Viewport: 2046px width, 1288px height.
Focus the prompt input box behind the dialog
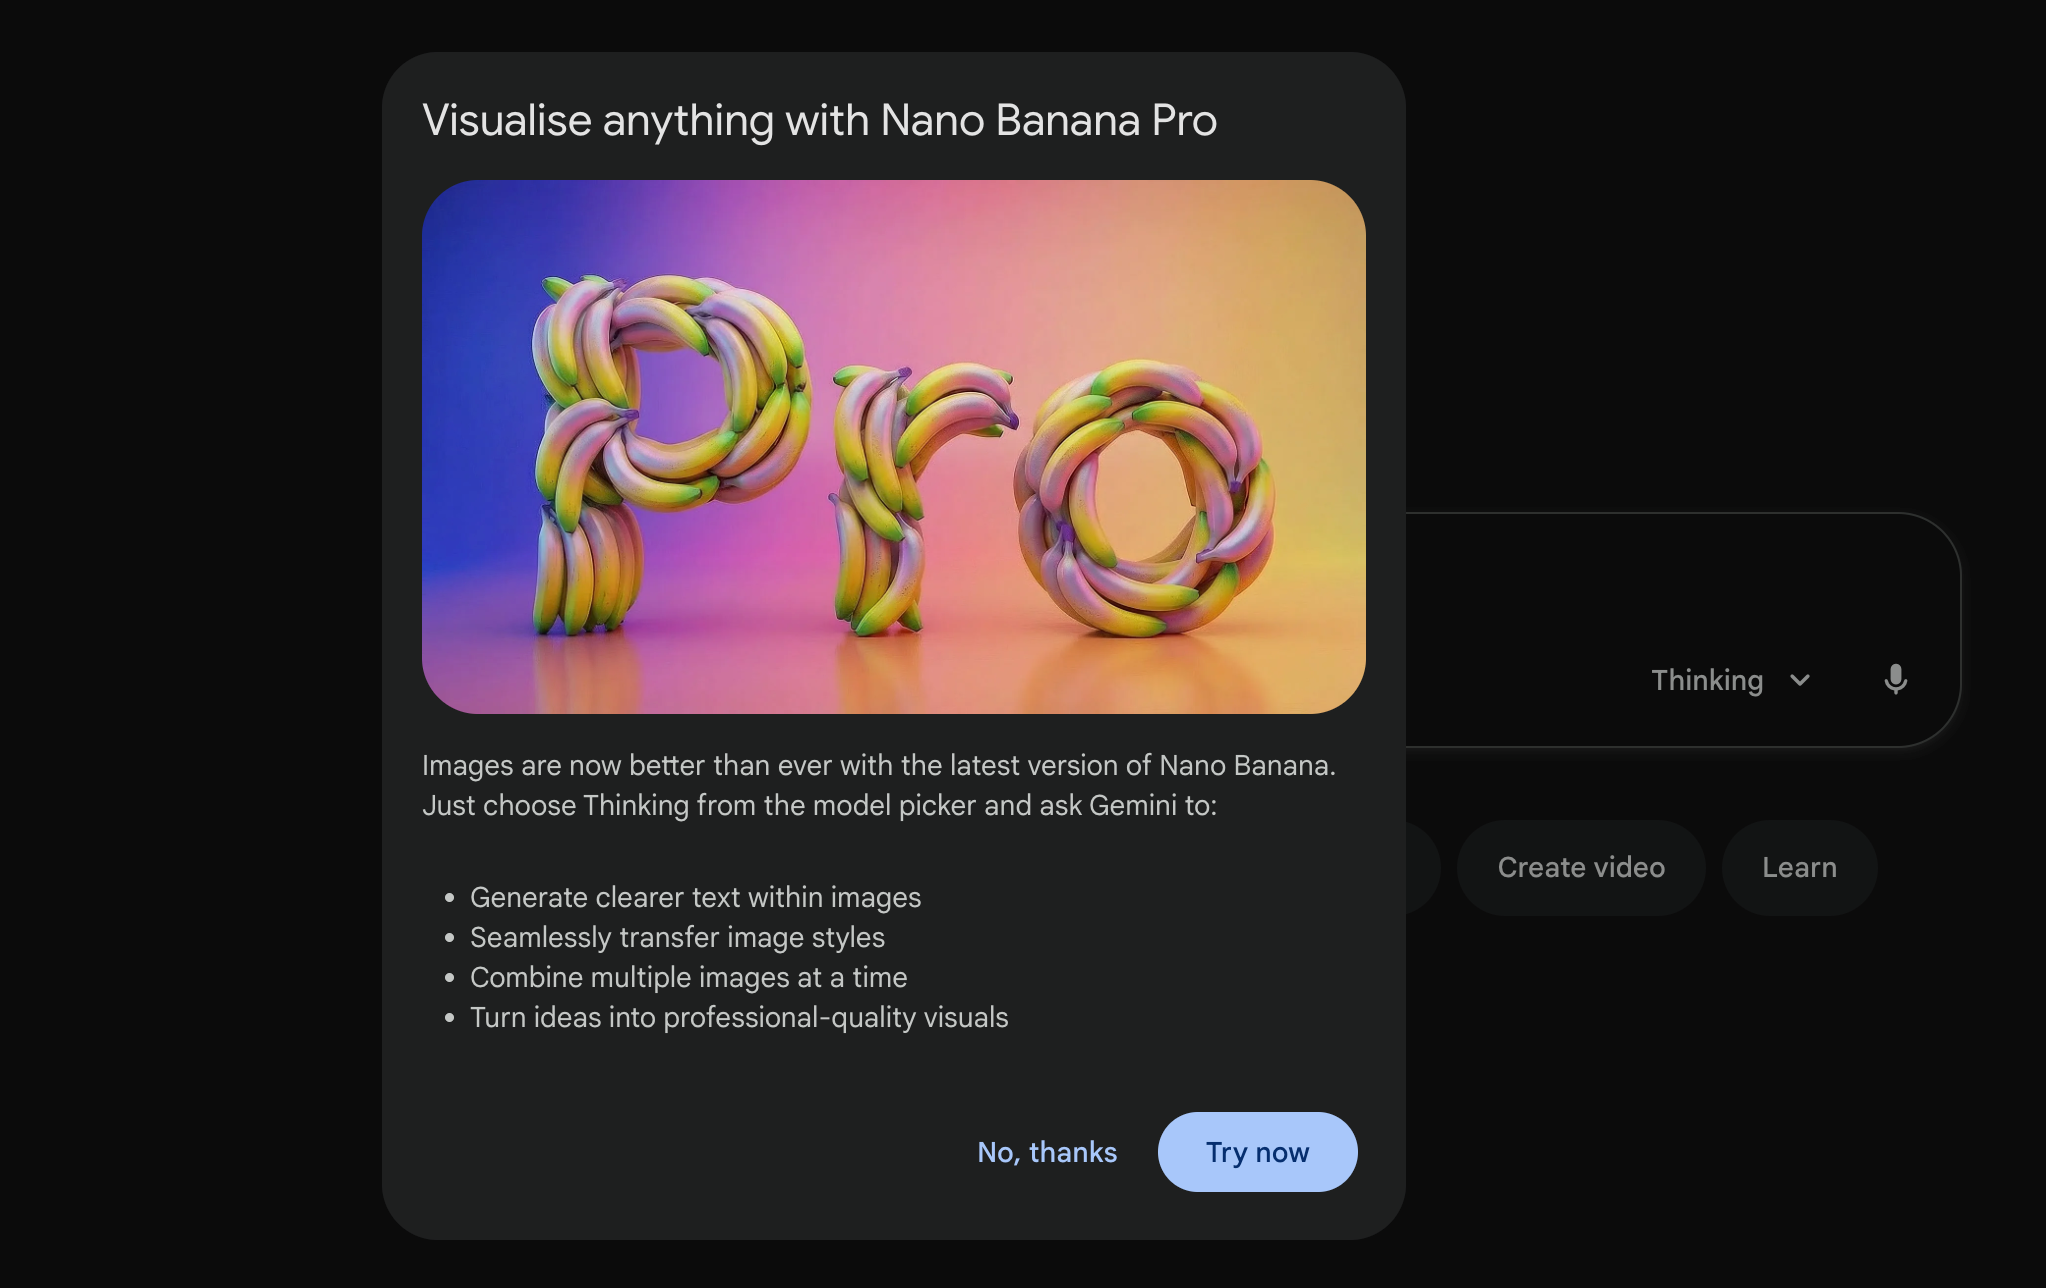tap(1650, 580)
